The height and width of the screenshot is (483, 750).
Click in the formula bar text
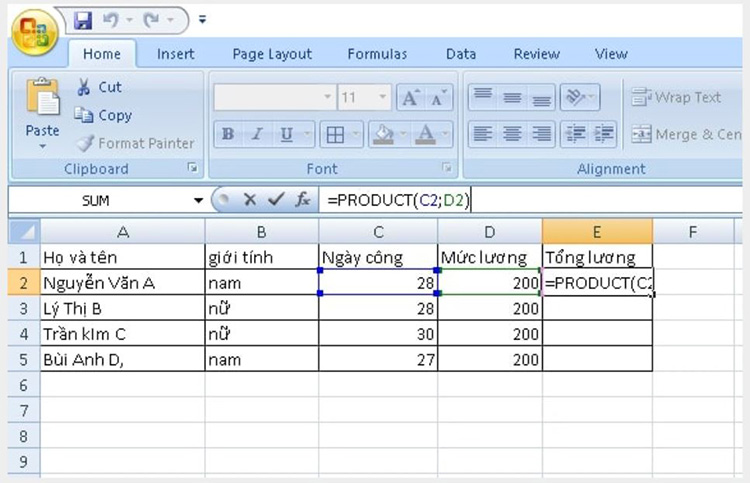click(398, 200)
